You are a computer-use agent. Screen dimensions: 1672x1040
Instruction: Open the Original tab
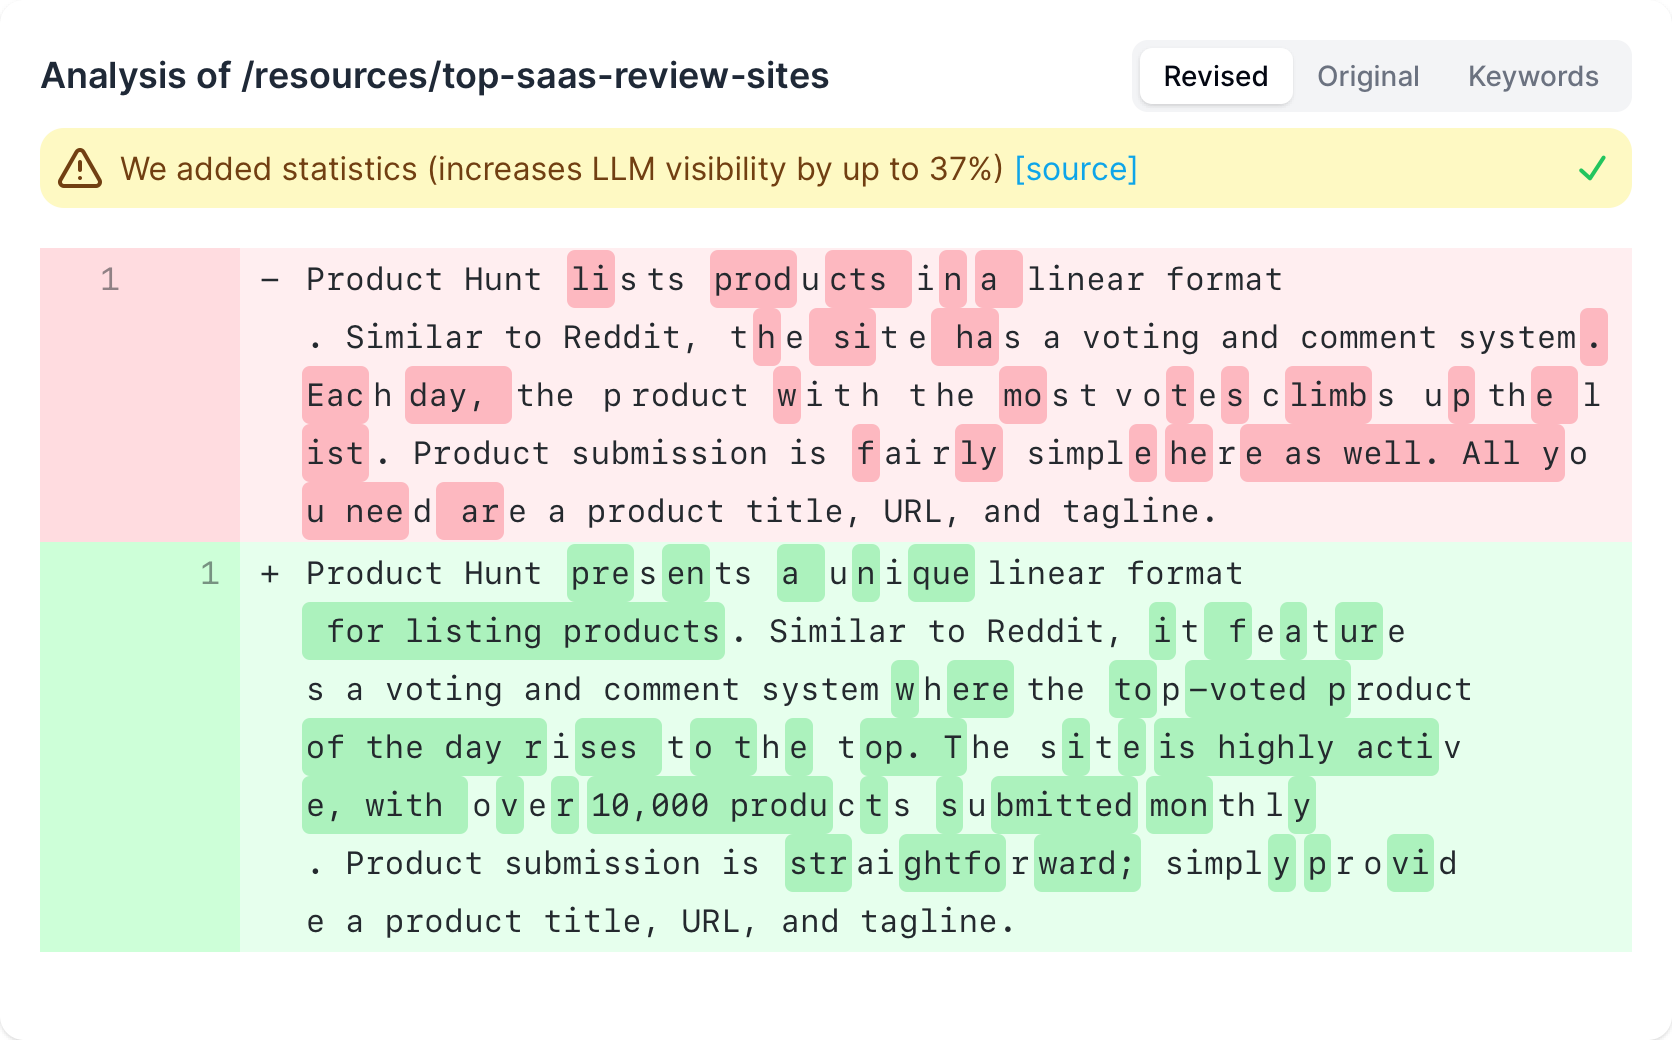click(1367, 76)
